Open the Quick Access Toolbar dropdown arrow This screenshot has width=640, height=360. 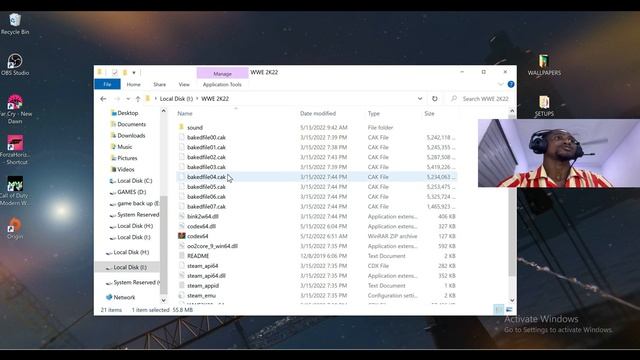click(x=134, y=73)
